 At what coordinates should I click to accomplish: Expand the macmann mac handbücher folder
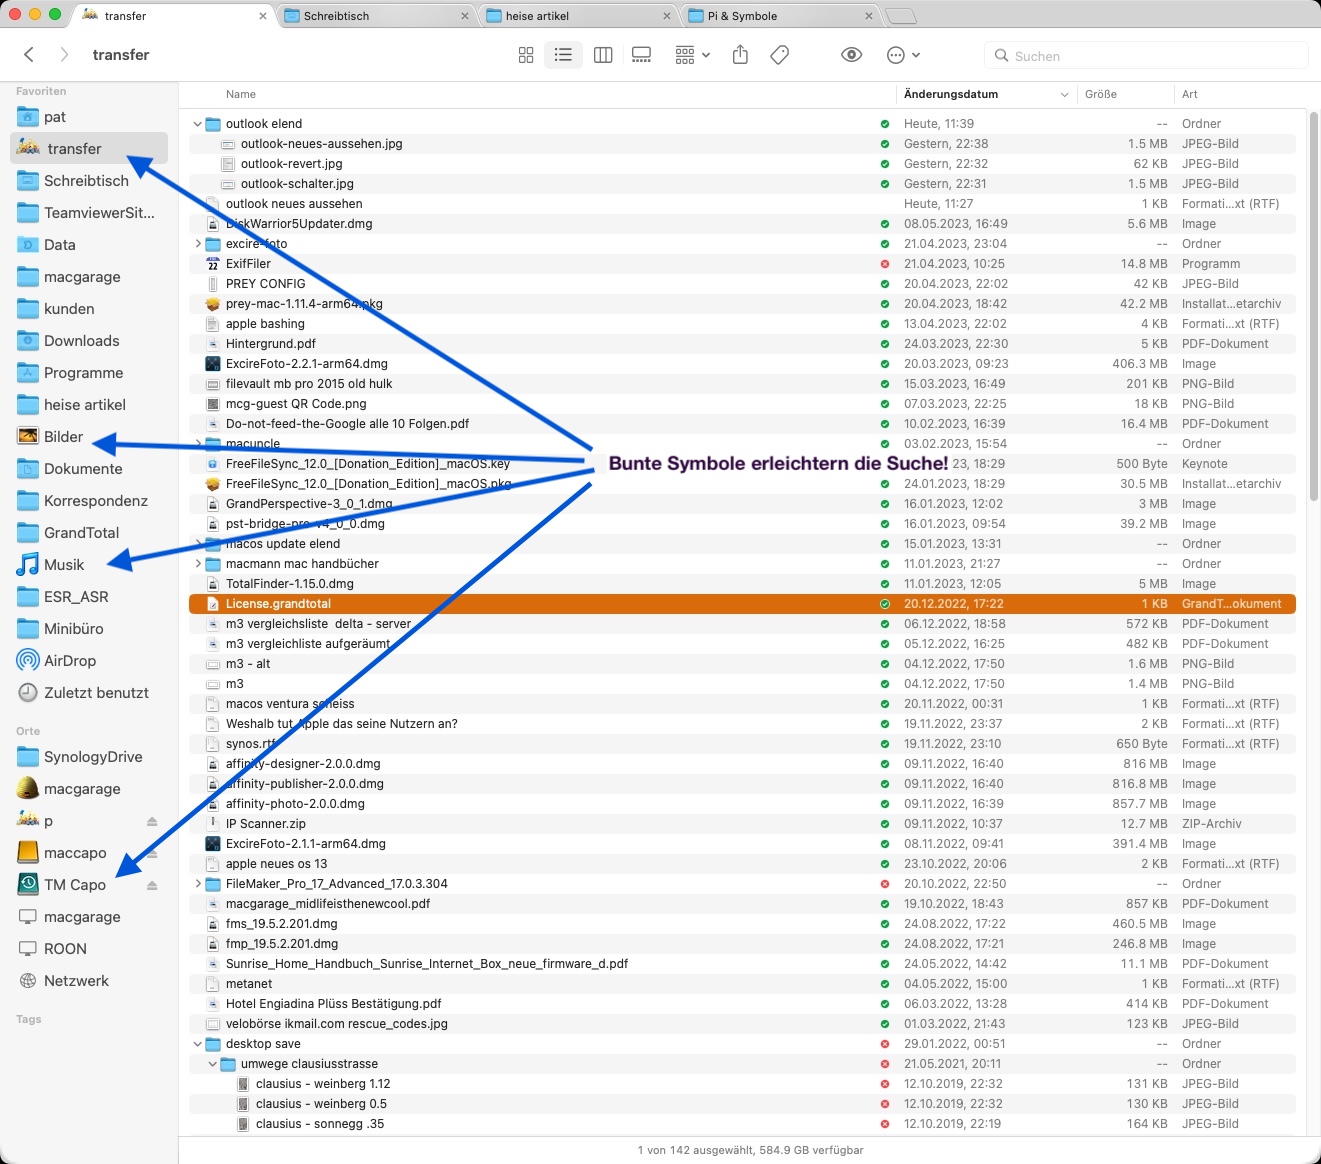coord(197,564)
